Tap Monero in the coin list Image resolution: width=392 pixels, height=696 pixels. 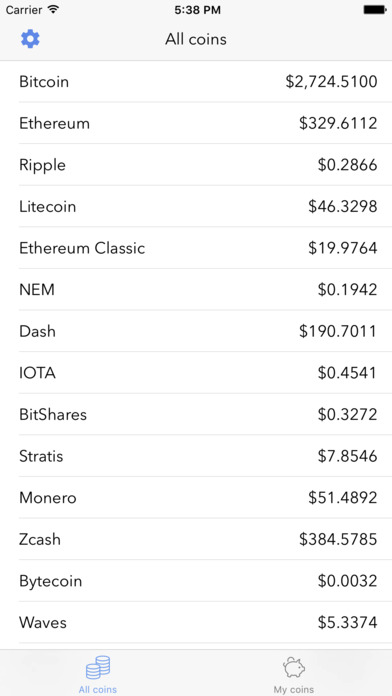196,498
